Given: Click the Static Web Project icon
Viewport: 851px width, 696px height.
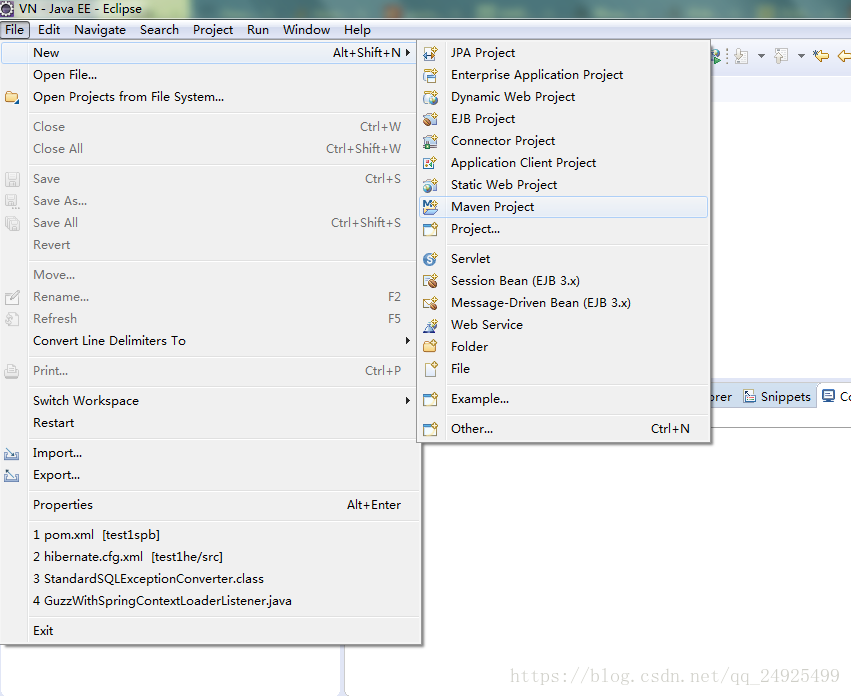Looking at the screenshot, I should tap(430, 185).
